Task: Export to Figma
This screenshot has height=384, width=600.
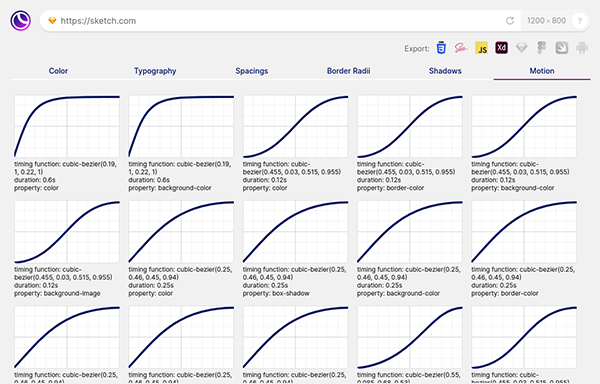Action: 541,48
